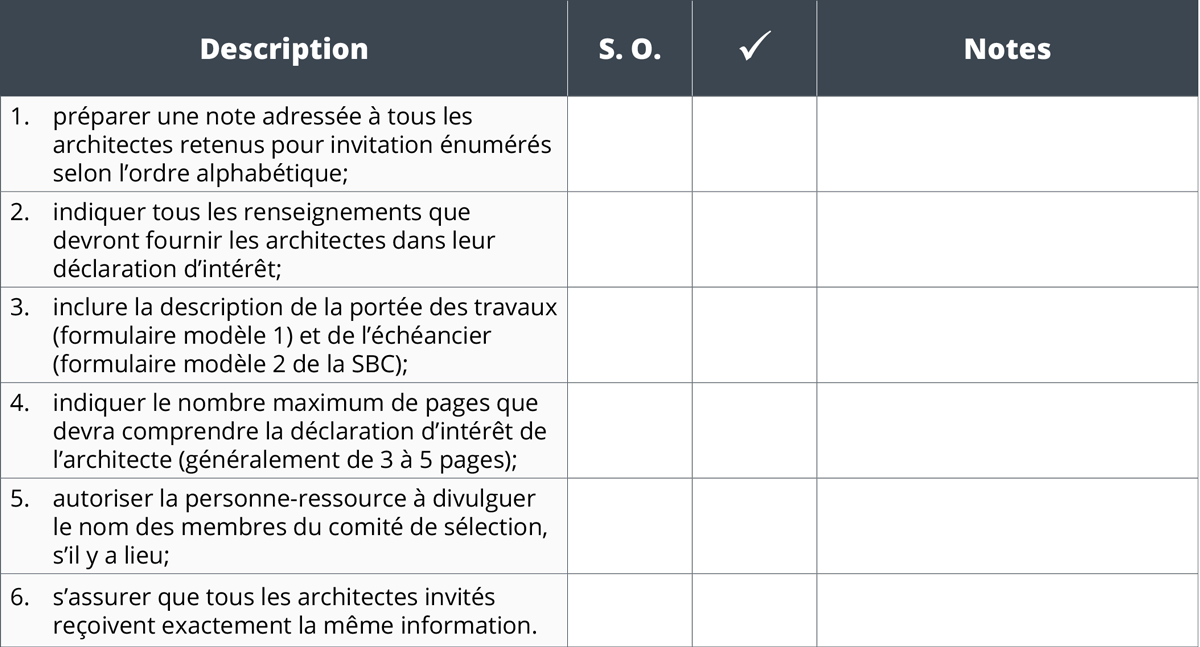Screen dimensions: 1200x647
Task: Mark S. O. cell for item 1
Action: coord(630,144)
